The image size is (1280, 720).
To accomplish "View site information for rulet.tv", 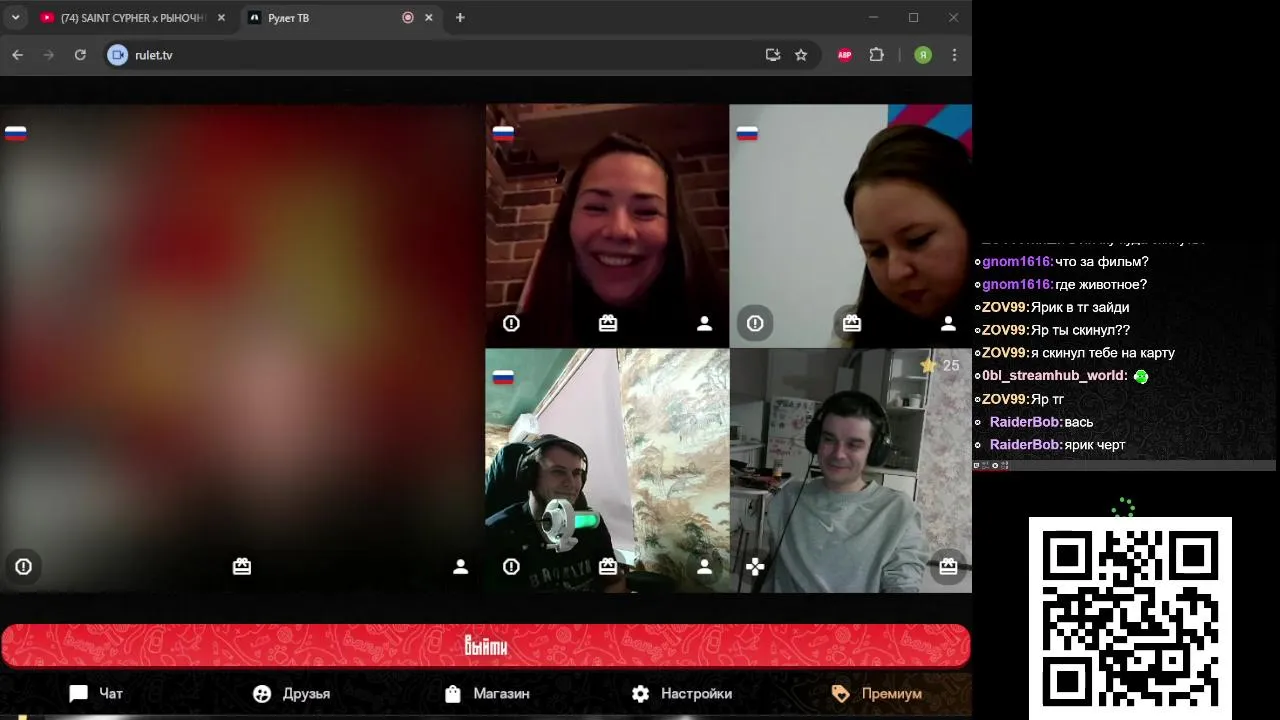I will tap(118, 55).
